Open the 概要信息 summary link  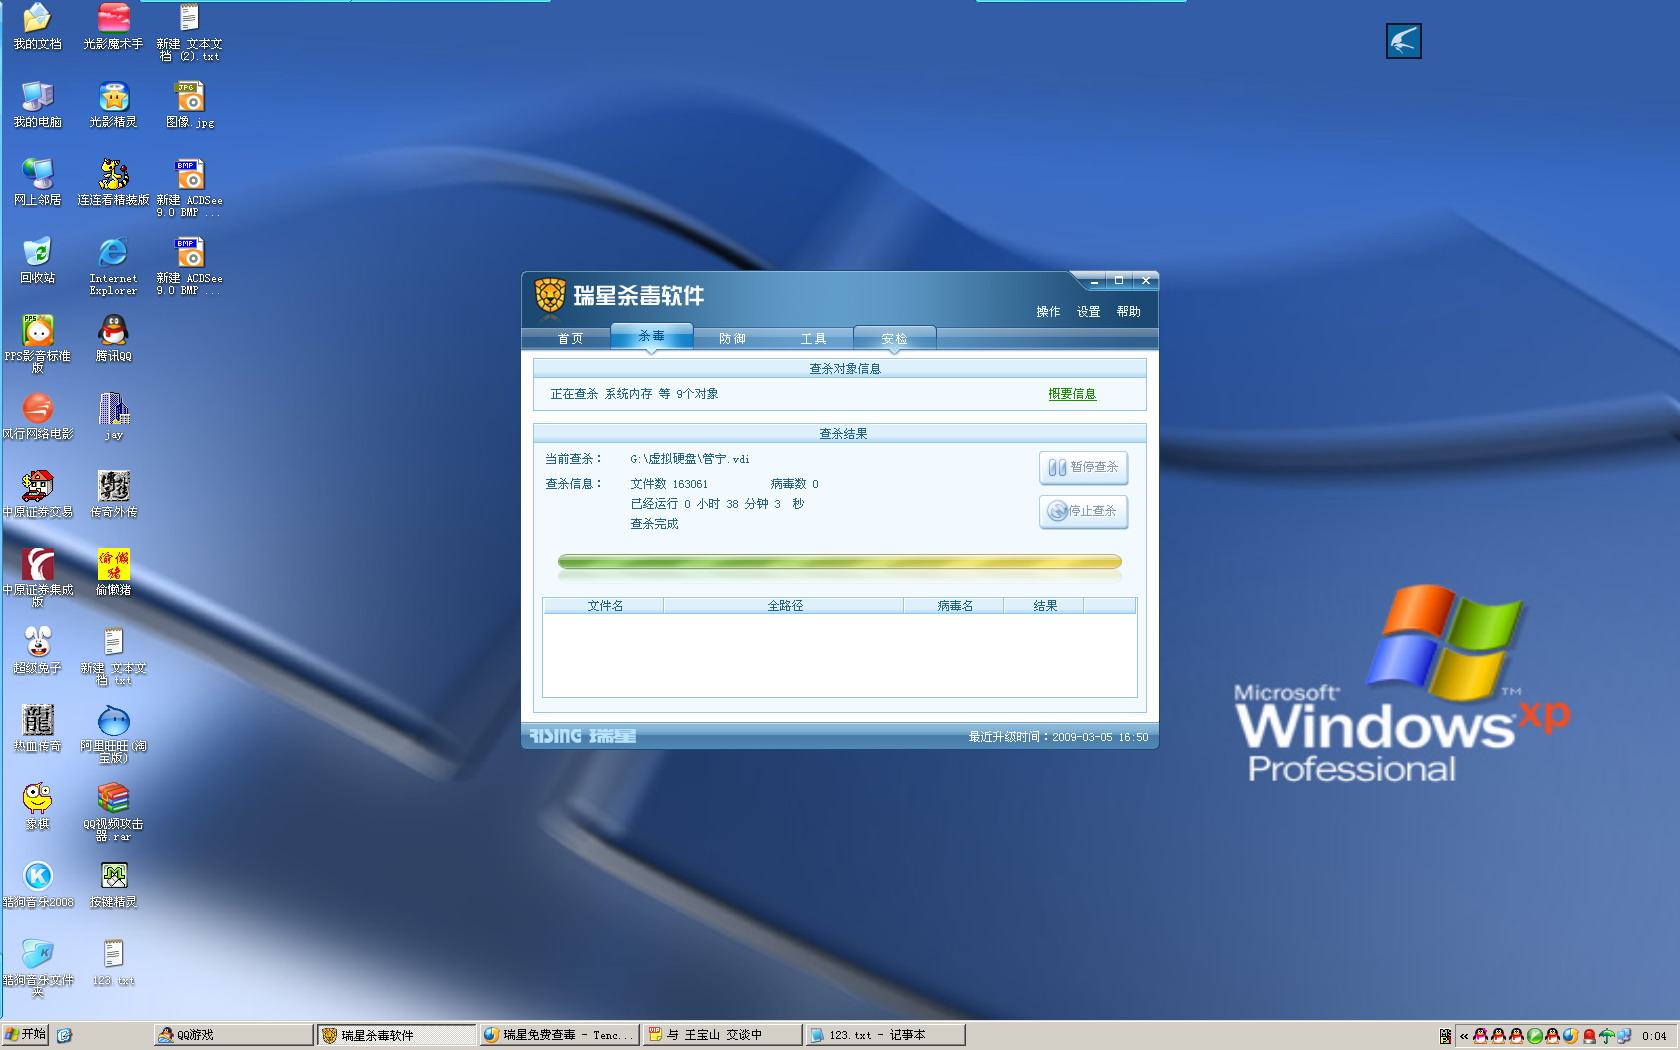[x=1072, y=394]
